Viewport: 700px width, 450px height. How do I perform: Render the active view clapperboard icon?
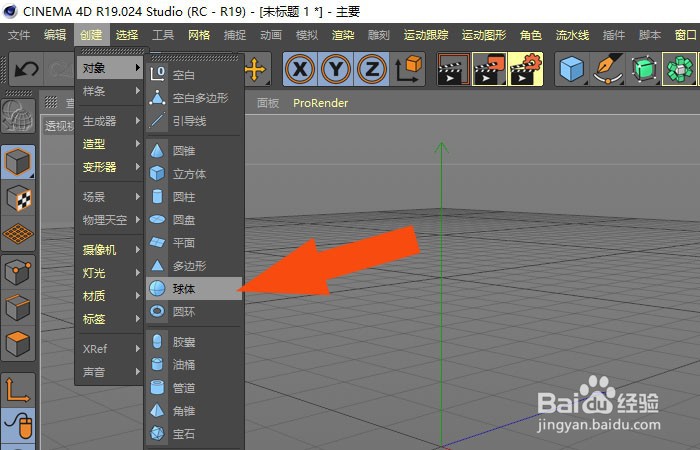454,69
